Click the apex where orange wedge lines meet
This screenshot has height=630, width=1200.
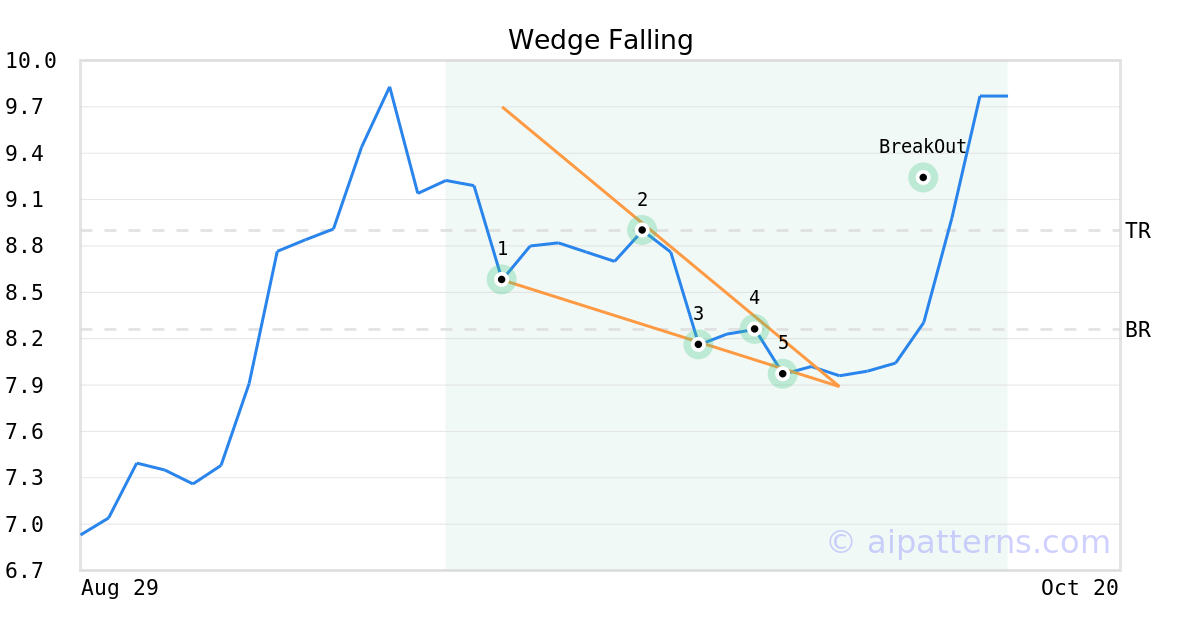coord(838,386)
